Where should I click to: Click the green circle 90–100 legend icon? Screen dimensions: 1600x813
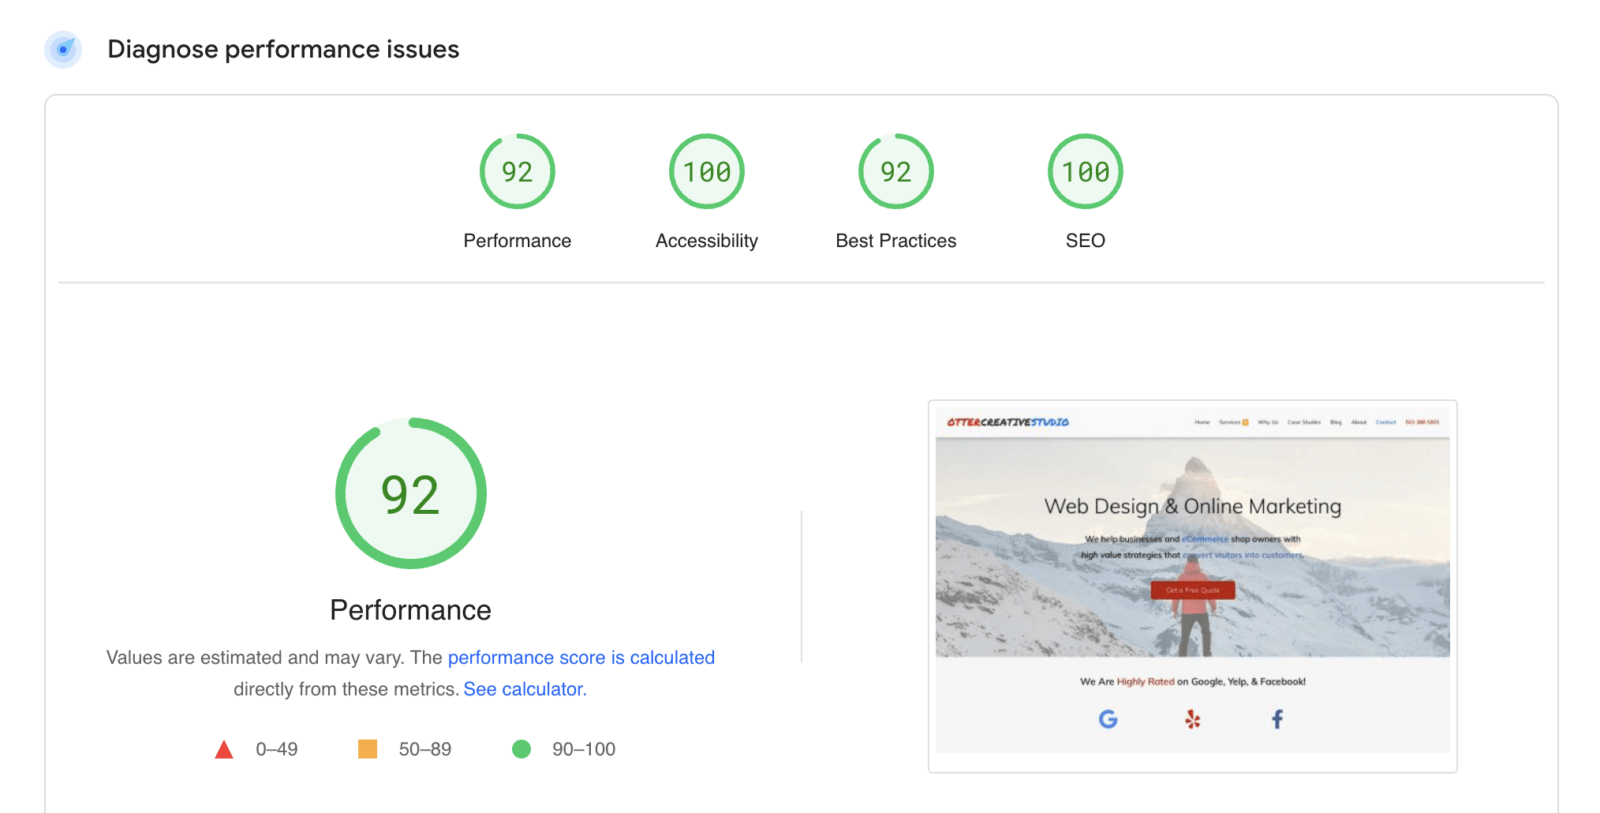521,749
